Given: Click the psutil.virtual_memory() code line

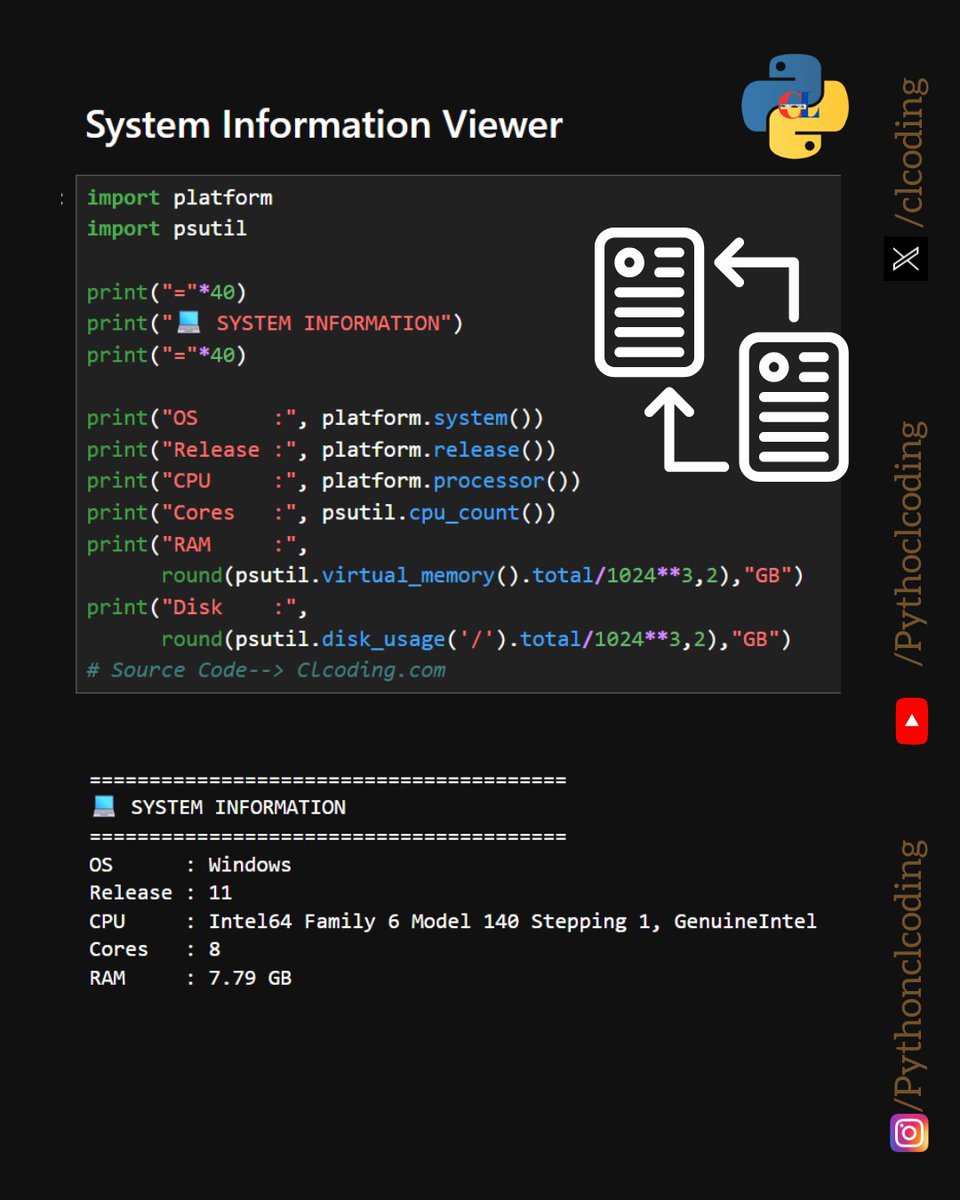Looking at the screenshot, I should pos(482,575).
